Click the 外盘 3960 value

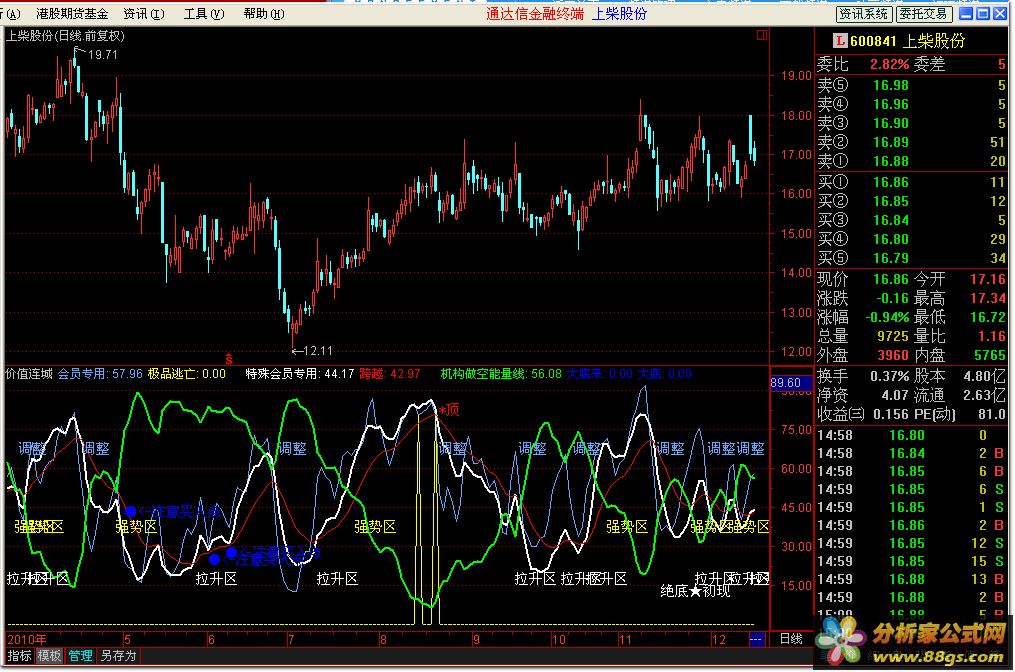coord(893,355)
